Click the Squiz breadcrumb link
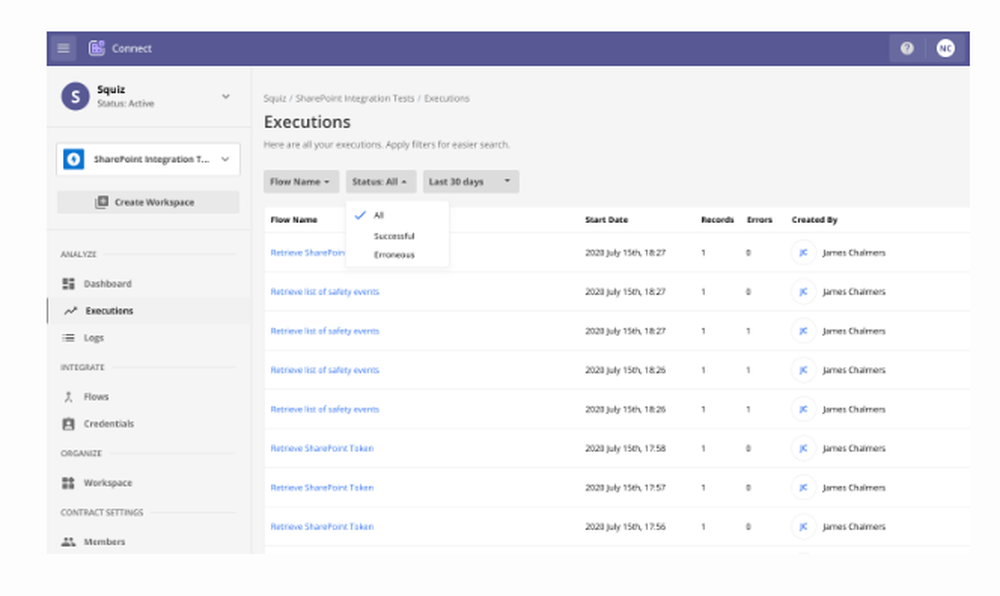1000x596 pixels. (274, 99)
